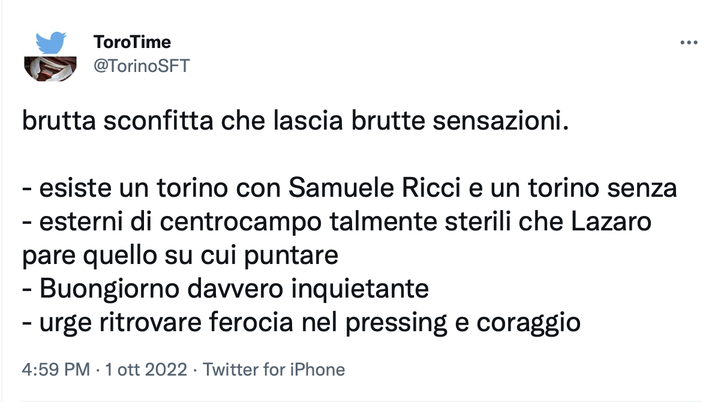Click the blue Twitter bird logo

point(51,43)
